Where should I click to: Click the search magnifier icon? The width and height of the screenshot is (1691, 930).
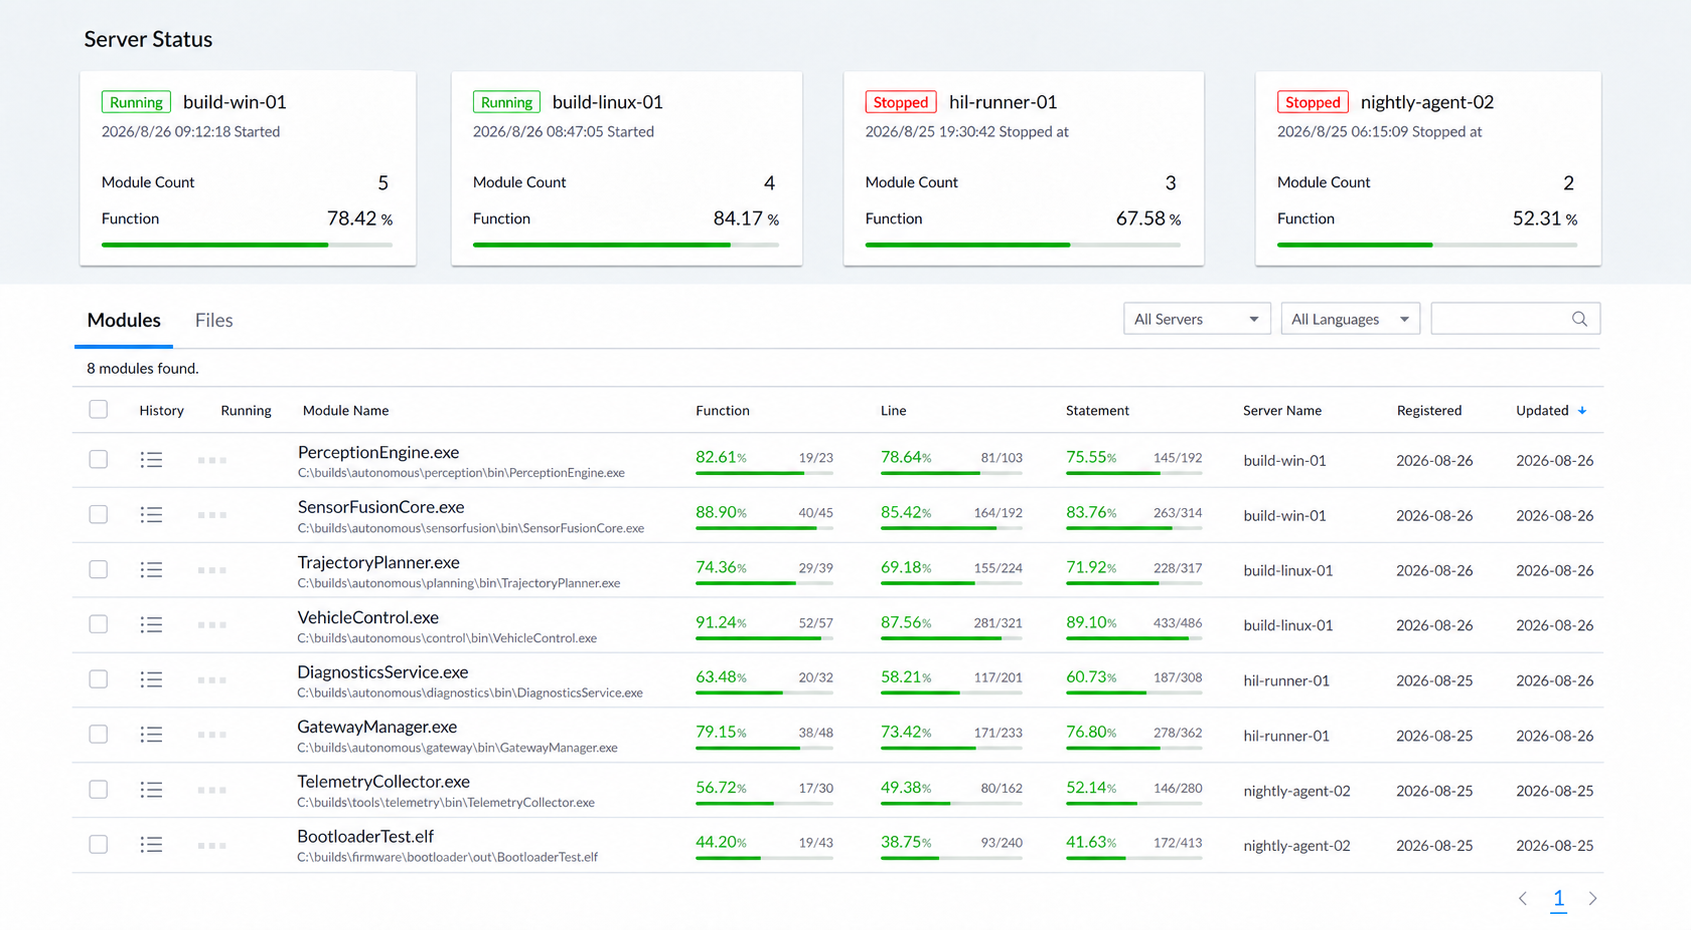pyautogui.click(x=1579, y=319)
